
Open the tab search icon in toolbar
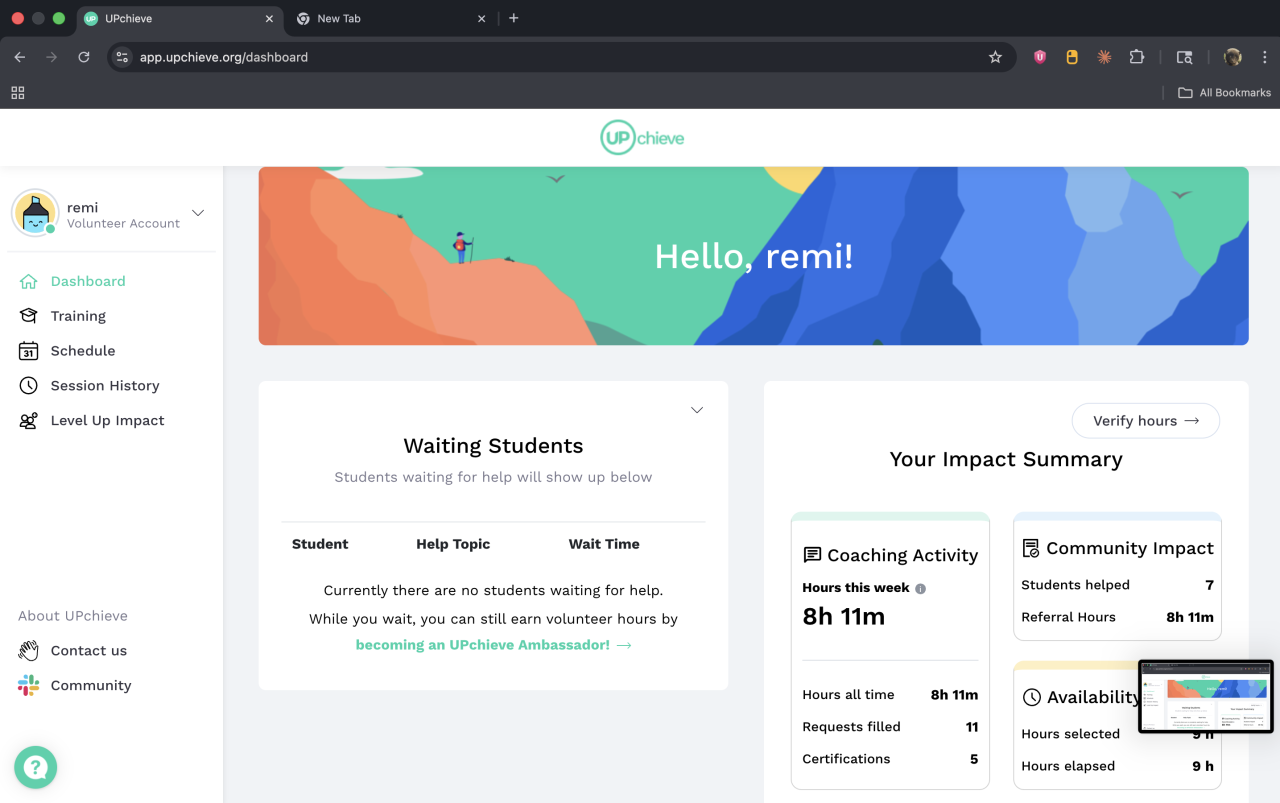click(x=1184, y=57)
